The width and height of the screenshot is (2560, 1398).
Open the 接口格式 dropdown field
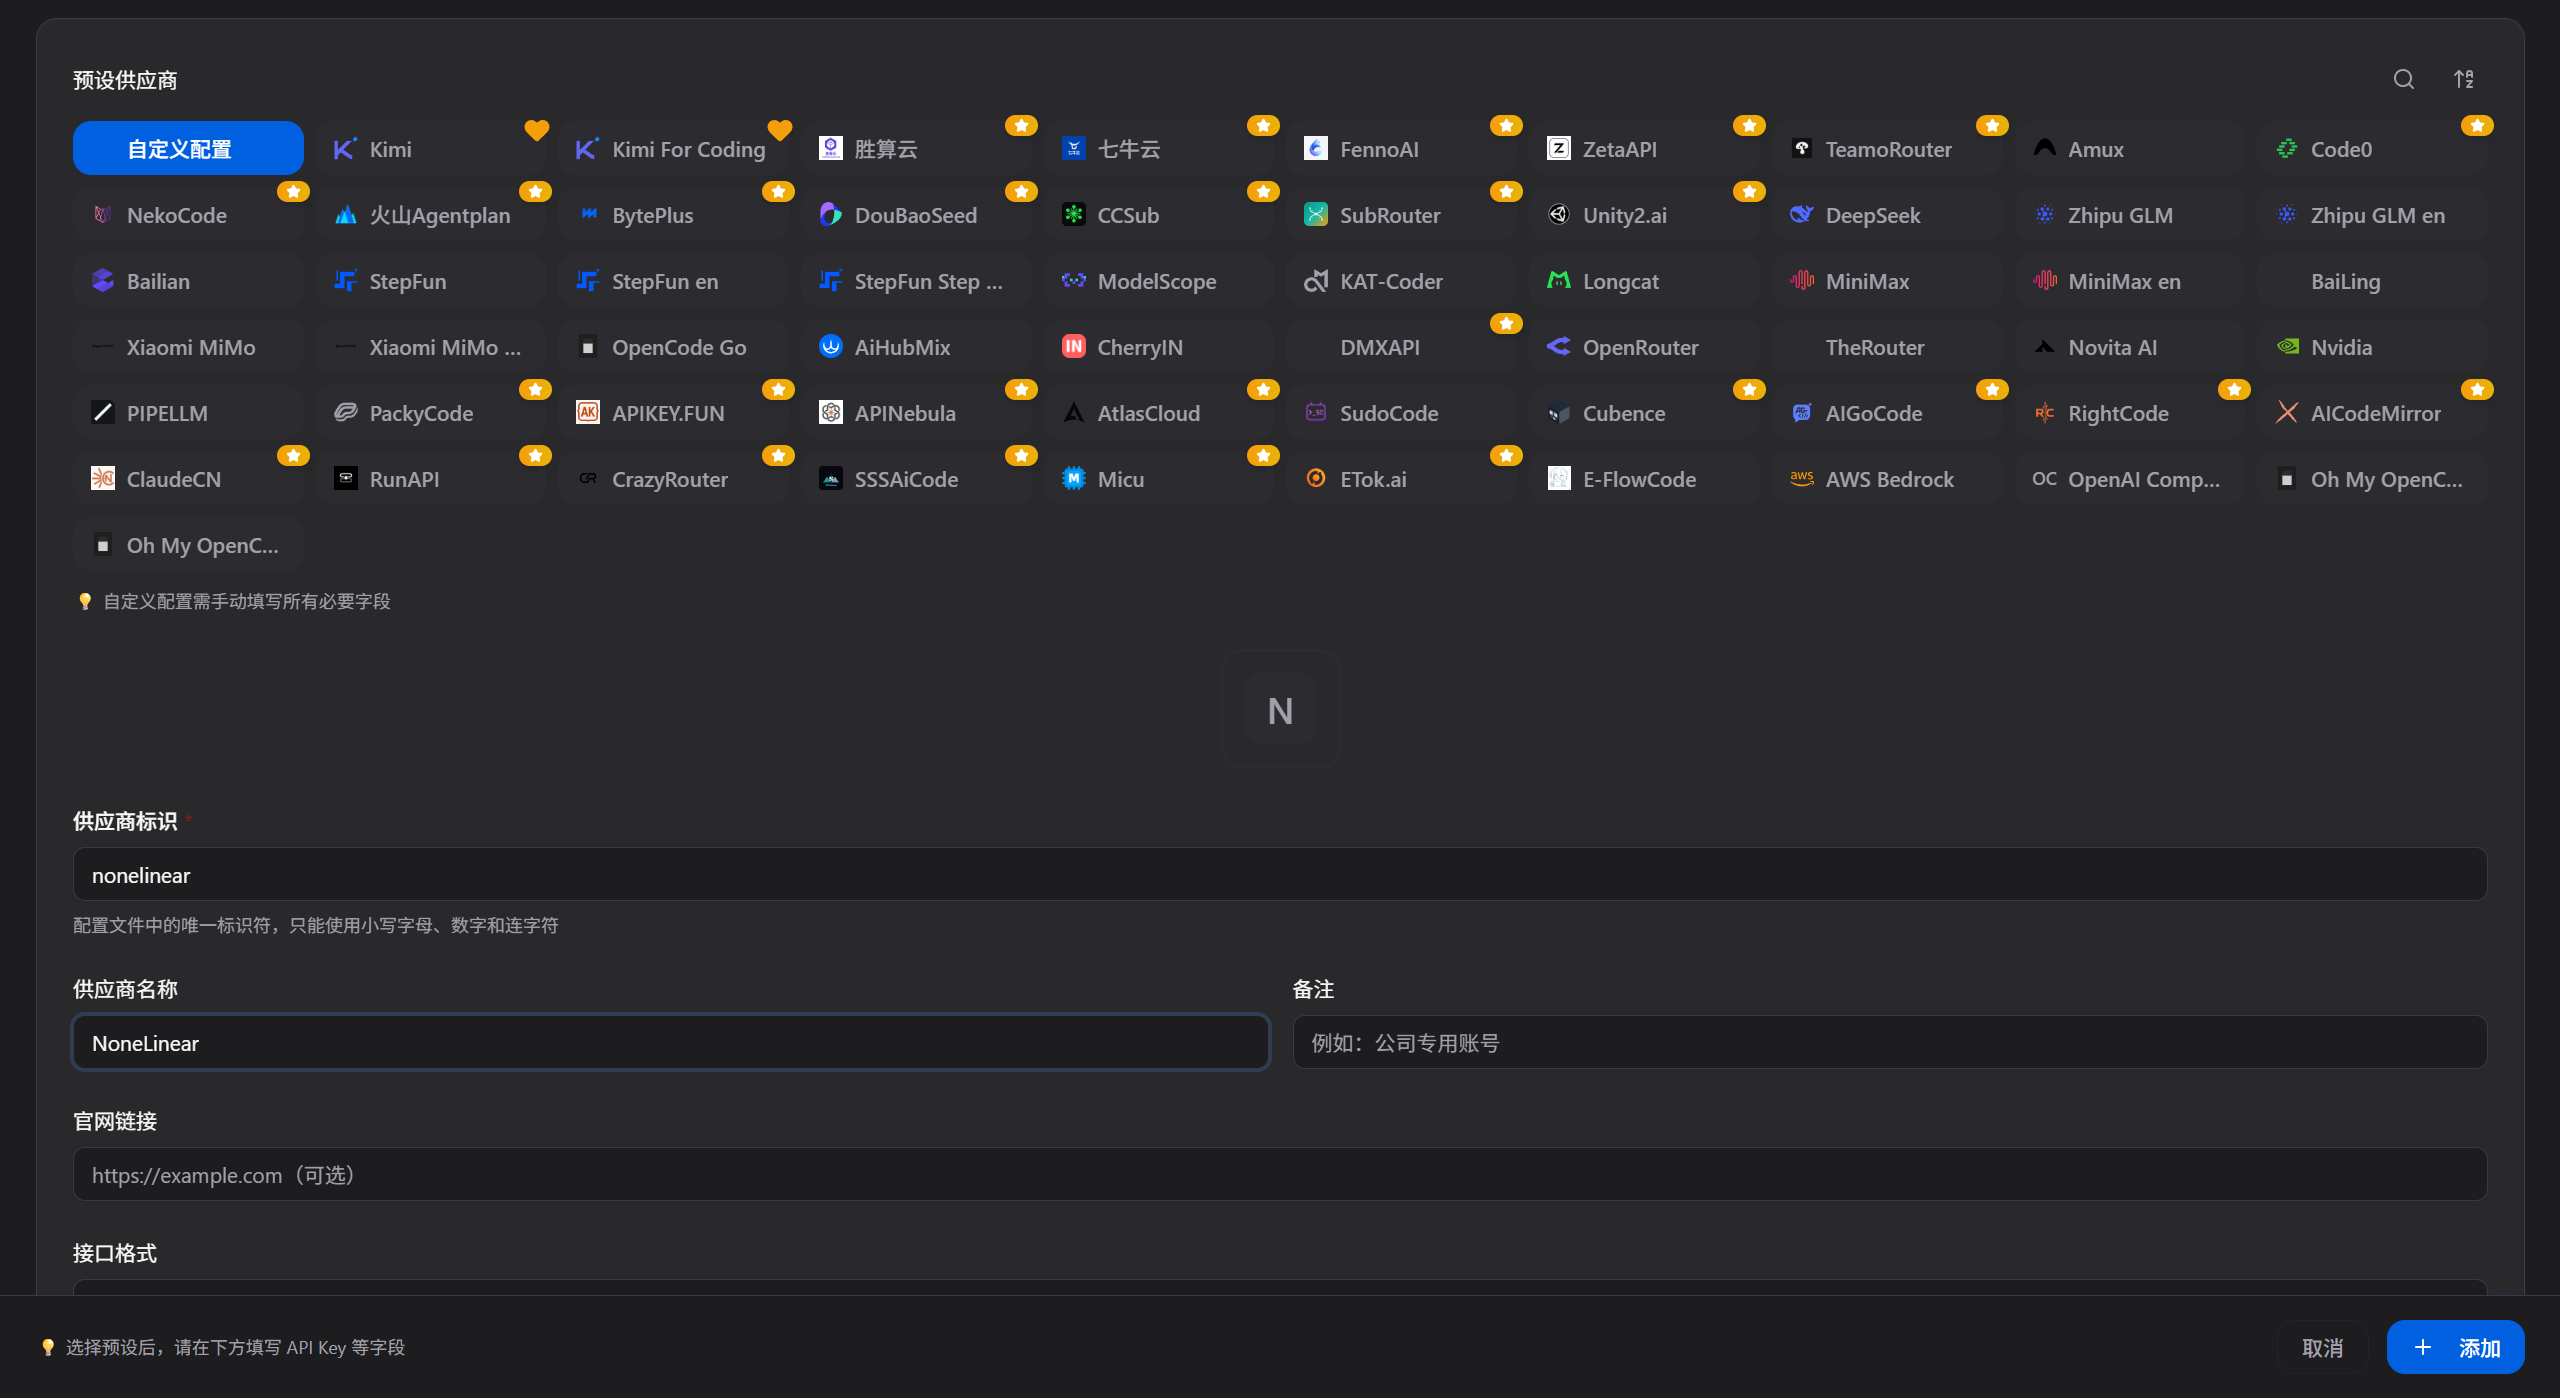click(1280, 1288)
